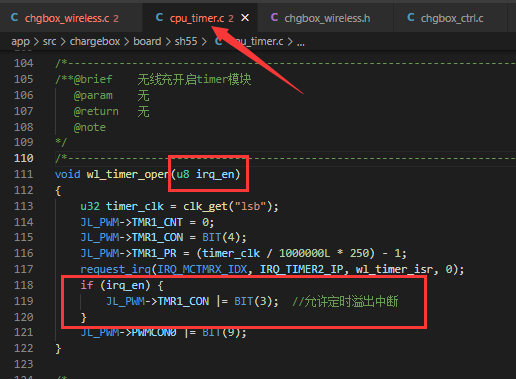Click the C icon on chgbox_ctrl.c tab

(411, 17)
